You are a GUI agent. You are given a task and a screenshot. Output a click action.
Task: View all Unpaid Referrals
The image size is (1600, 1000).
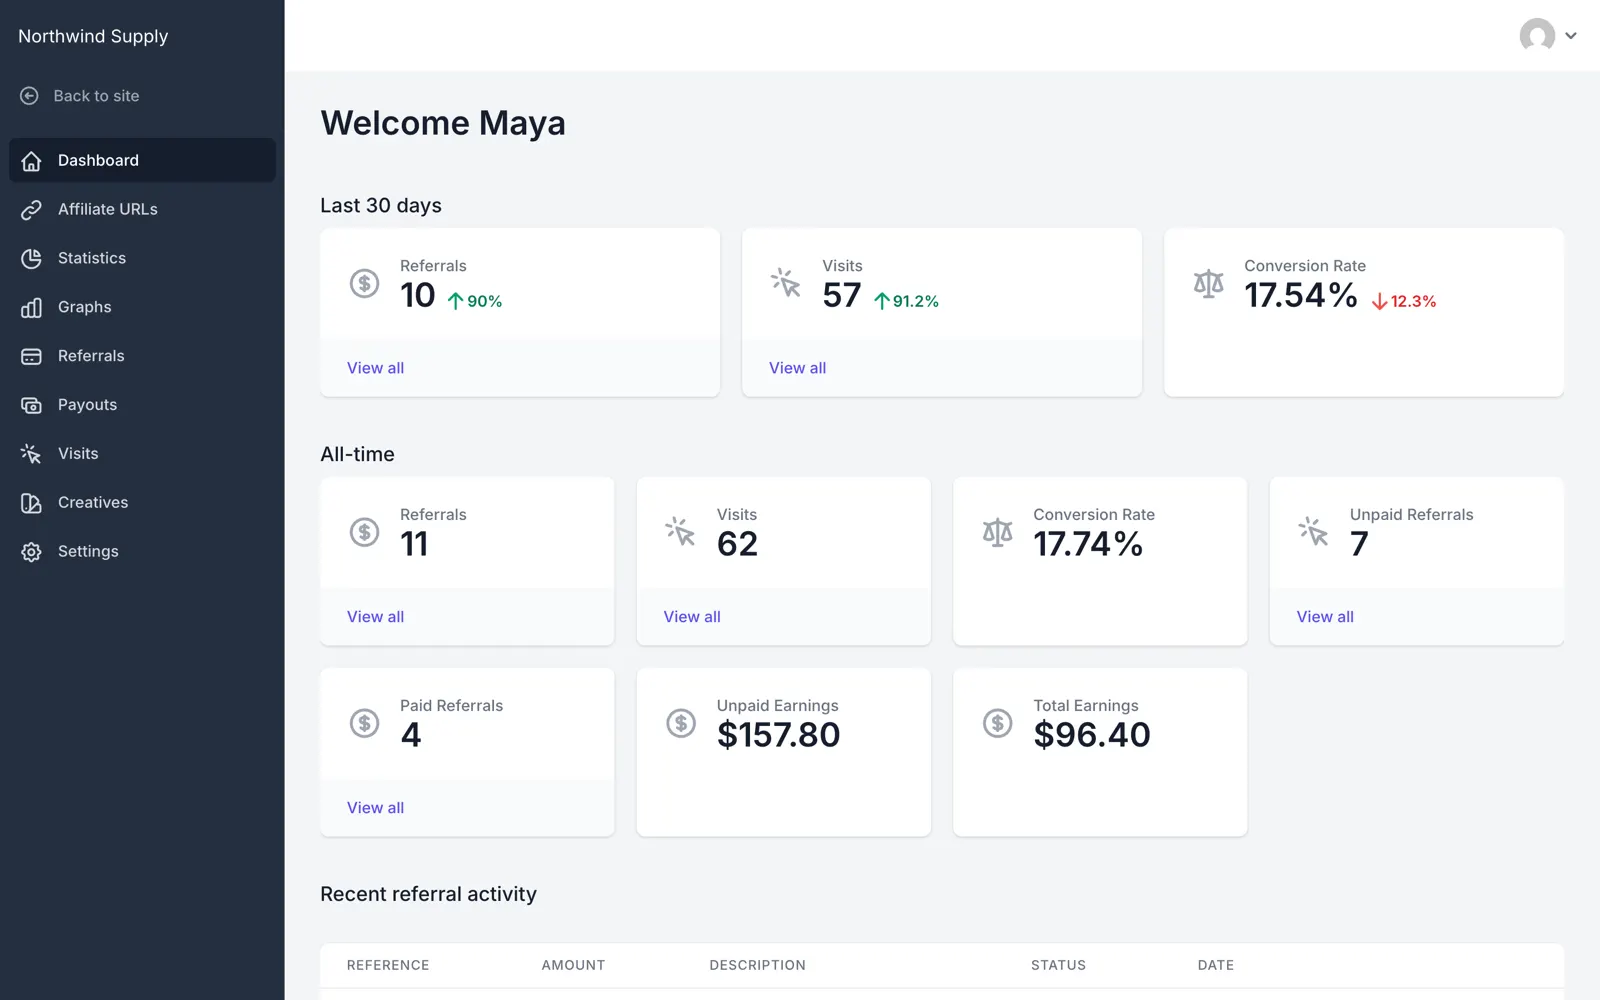(x=1325, y=617)
